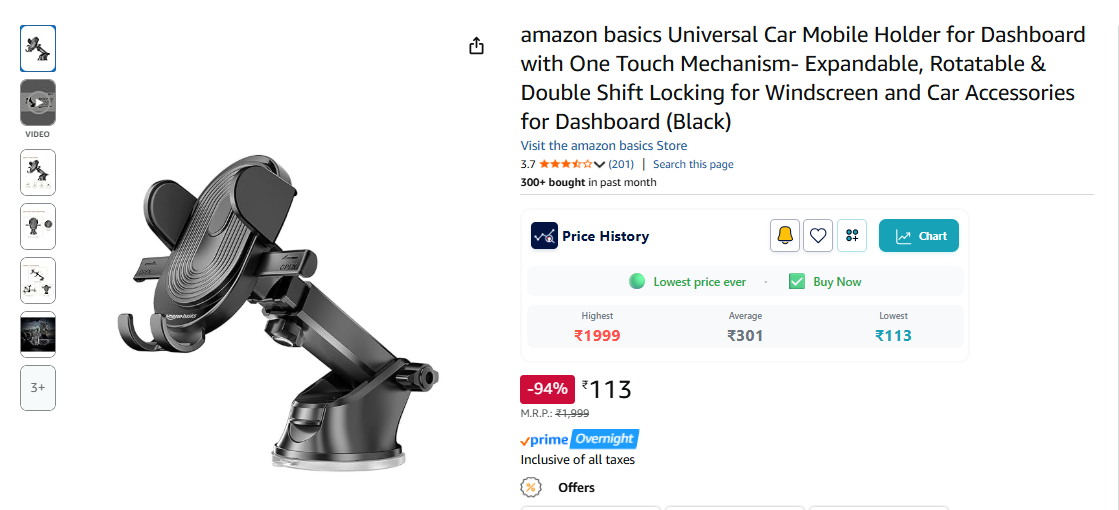The image size is (1119, 510).
Task: Set a price alert with the bell icon
Action: 785,236
